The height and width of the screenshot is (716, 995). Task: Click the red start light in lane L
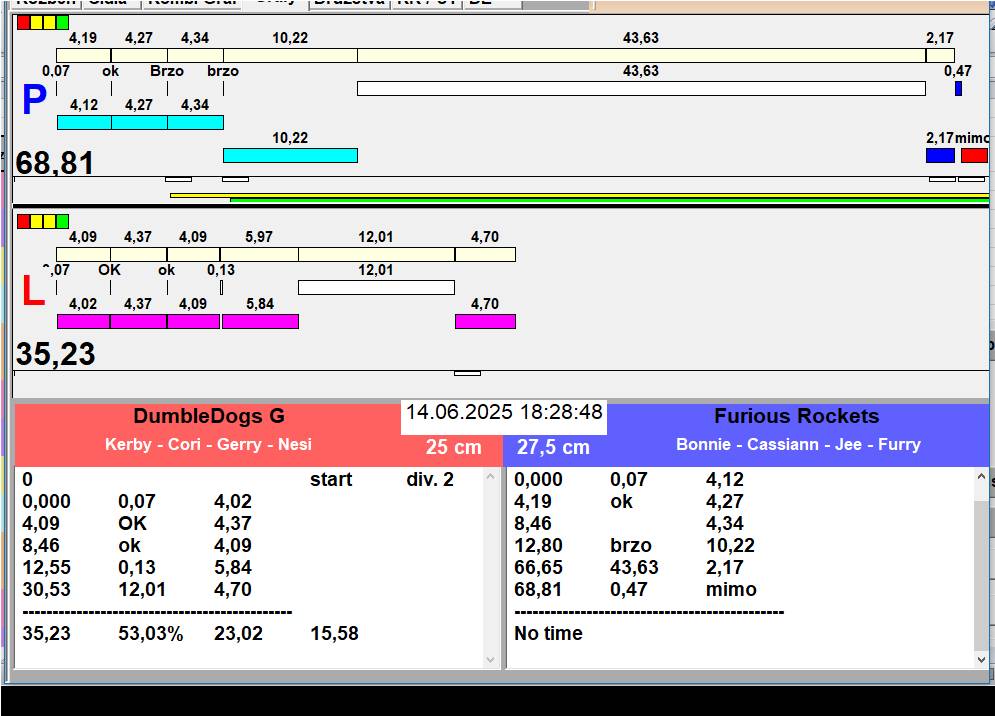23,221
